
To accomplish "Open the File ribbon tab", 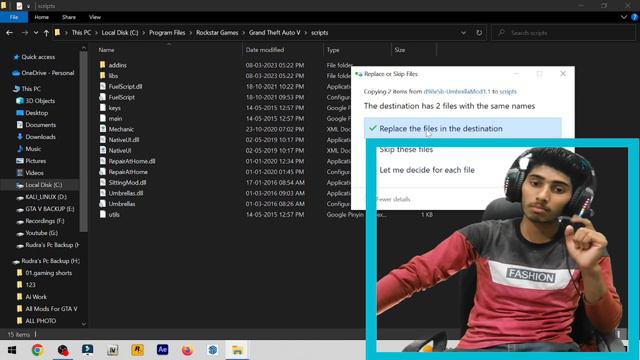I will pyautogui.click(x=14, y=17).
